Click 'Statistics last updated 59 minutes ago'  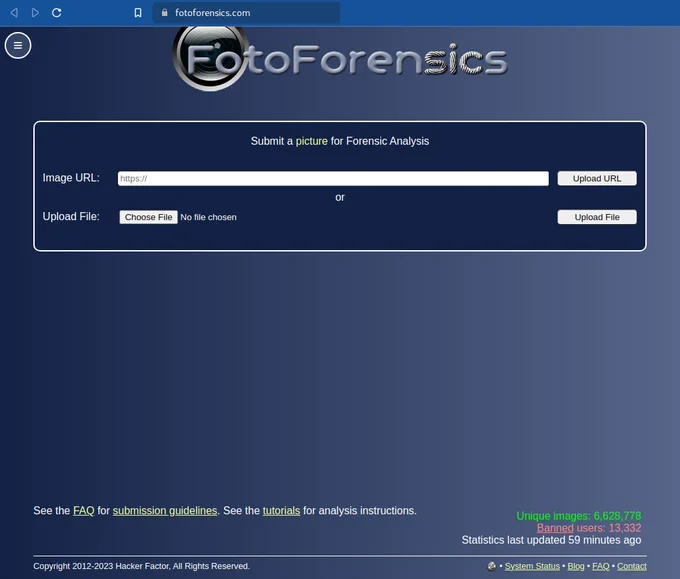point(551,540)
